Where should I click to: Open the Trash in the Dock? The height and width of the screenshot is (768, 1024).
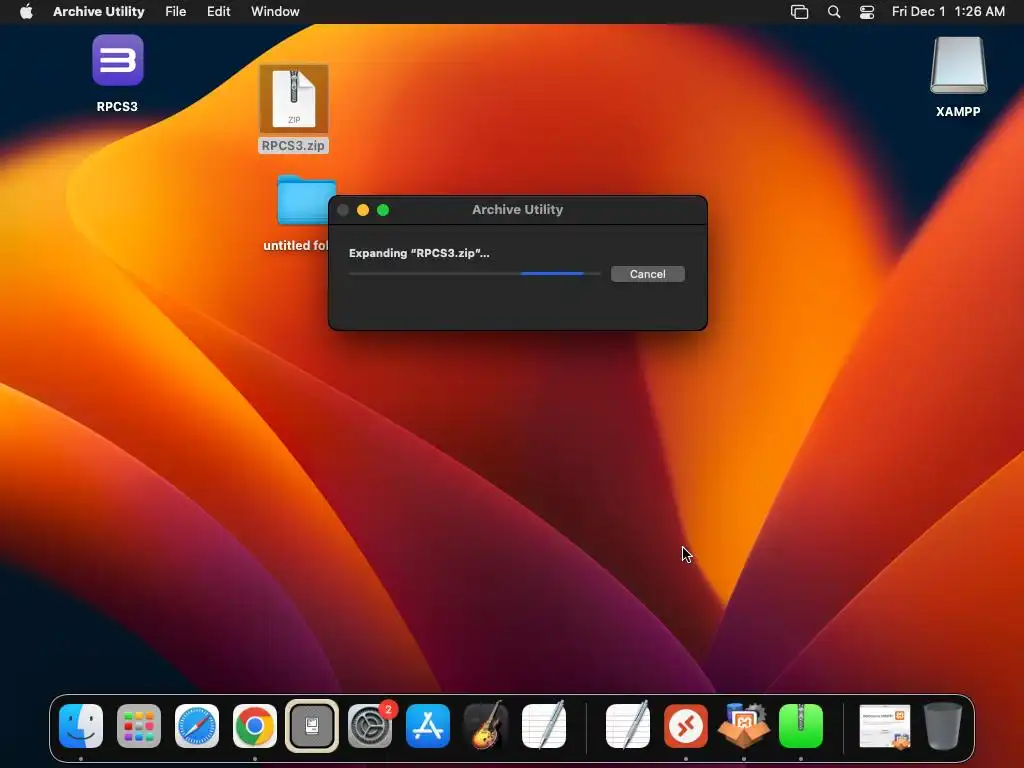pos(943,726)
